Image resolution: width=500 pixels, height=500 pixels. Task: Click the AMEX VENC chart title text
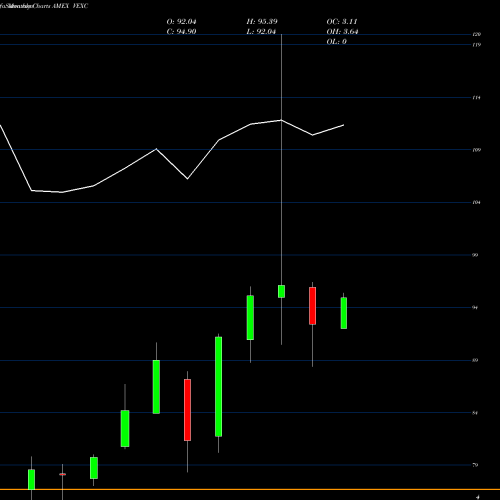click(70, 6)
